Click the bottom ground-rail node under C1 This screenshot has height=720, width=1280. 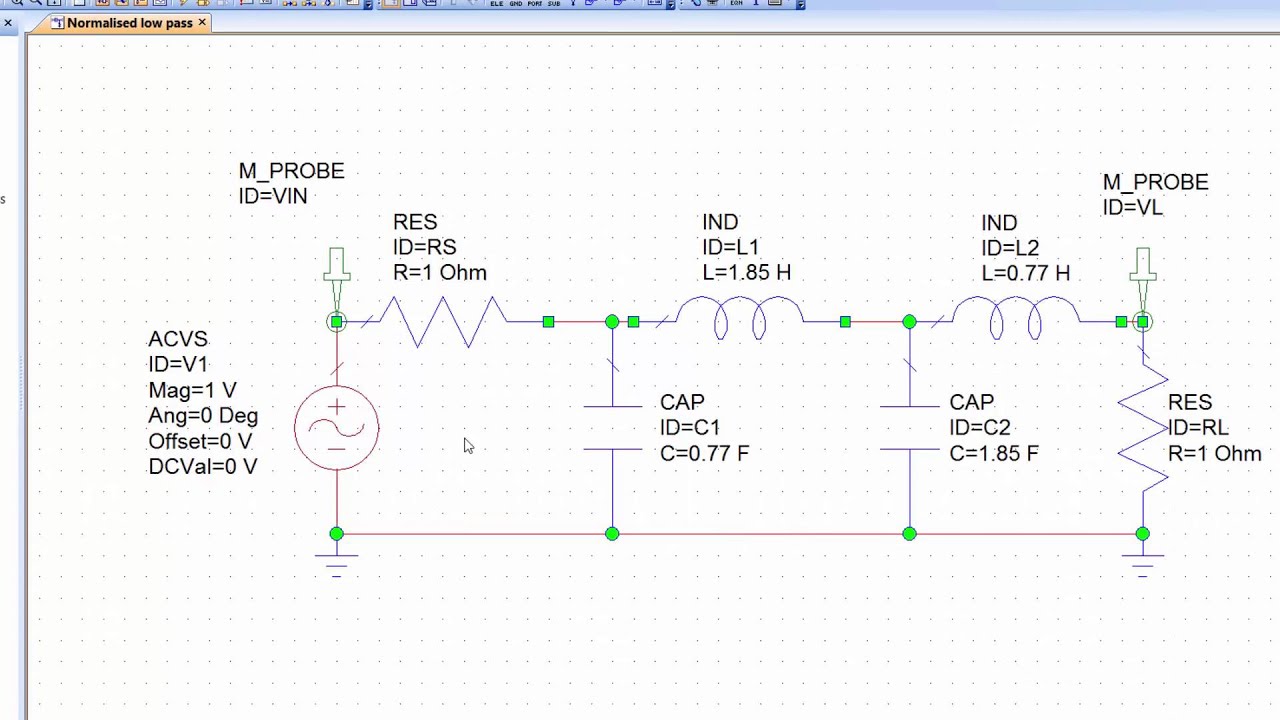[x=612, y=534]
